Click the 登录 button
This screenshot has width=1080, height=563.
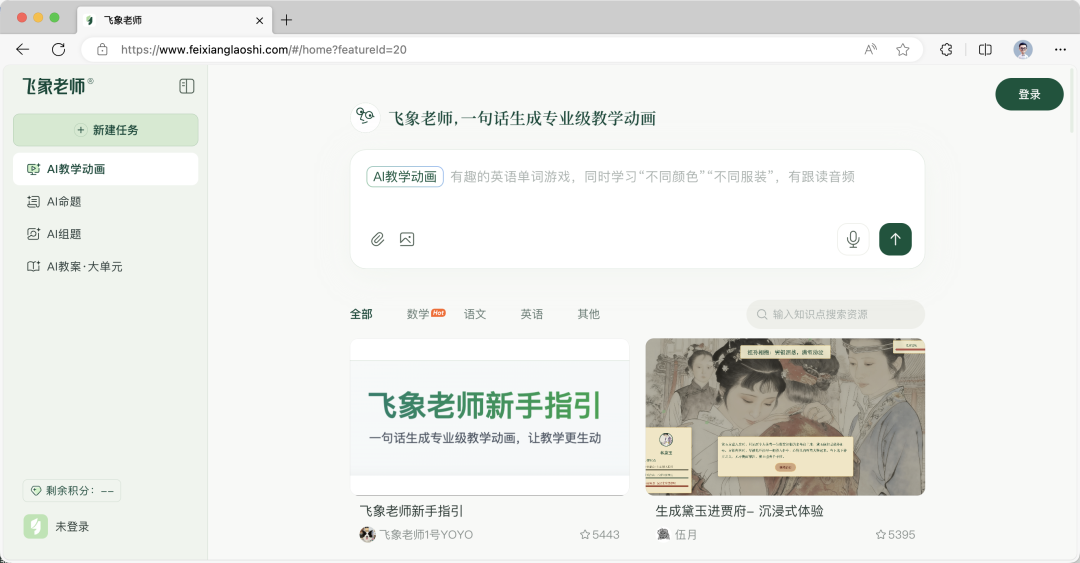[1029, 94]
